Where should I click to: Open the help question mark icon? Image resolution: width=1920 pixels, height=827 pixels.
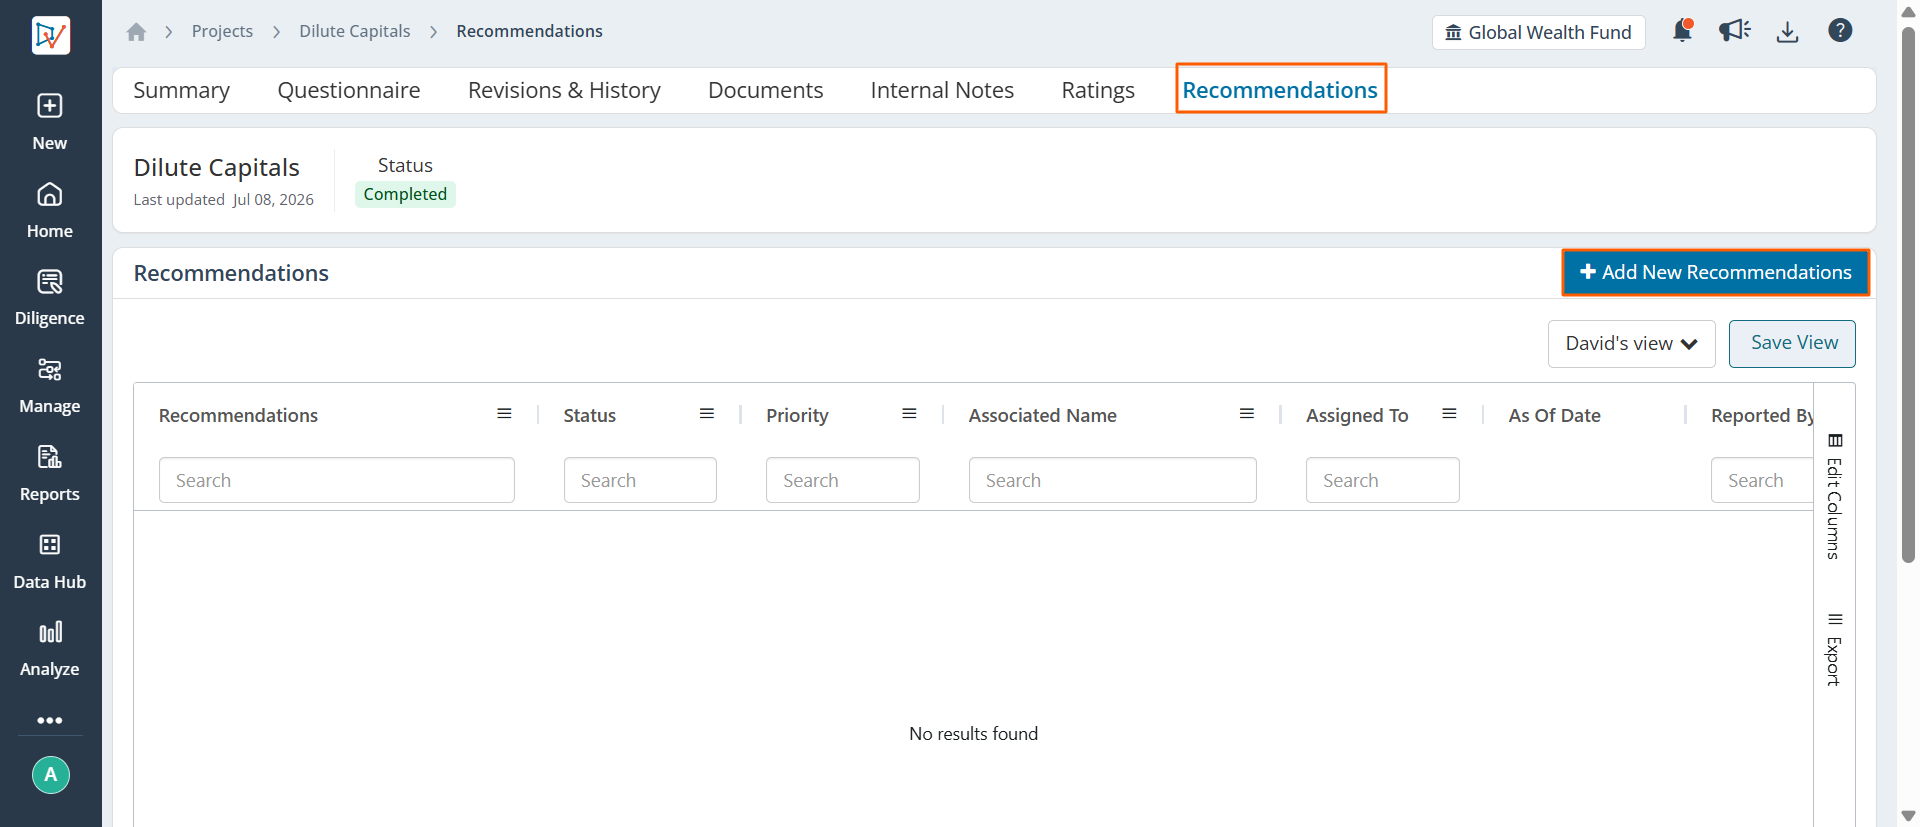pos(1840,31)
